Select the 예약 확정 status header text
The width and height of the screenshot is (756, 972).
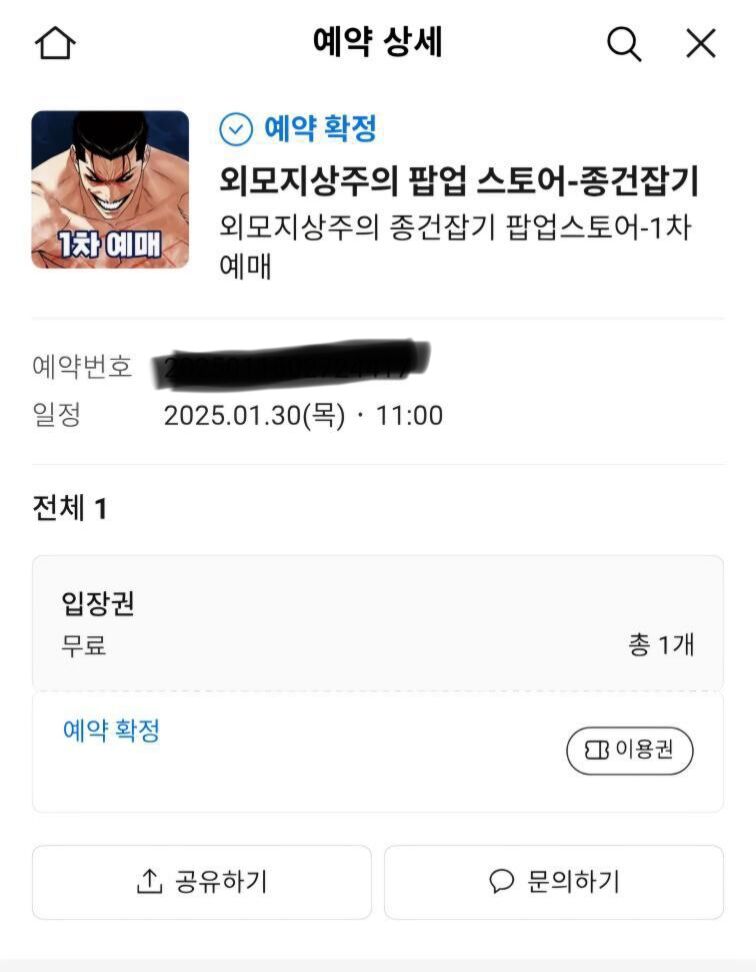pos(320,128)
